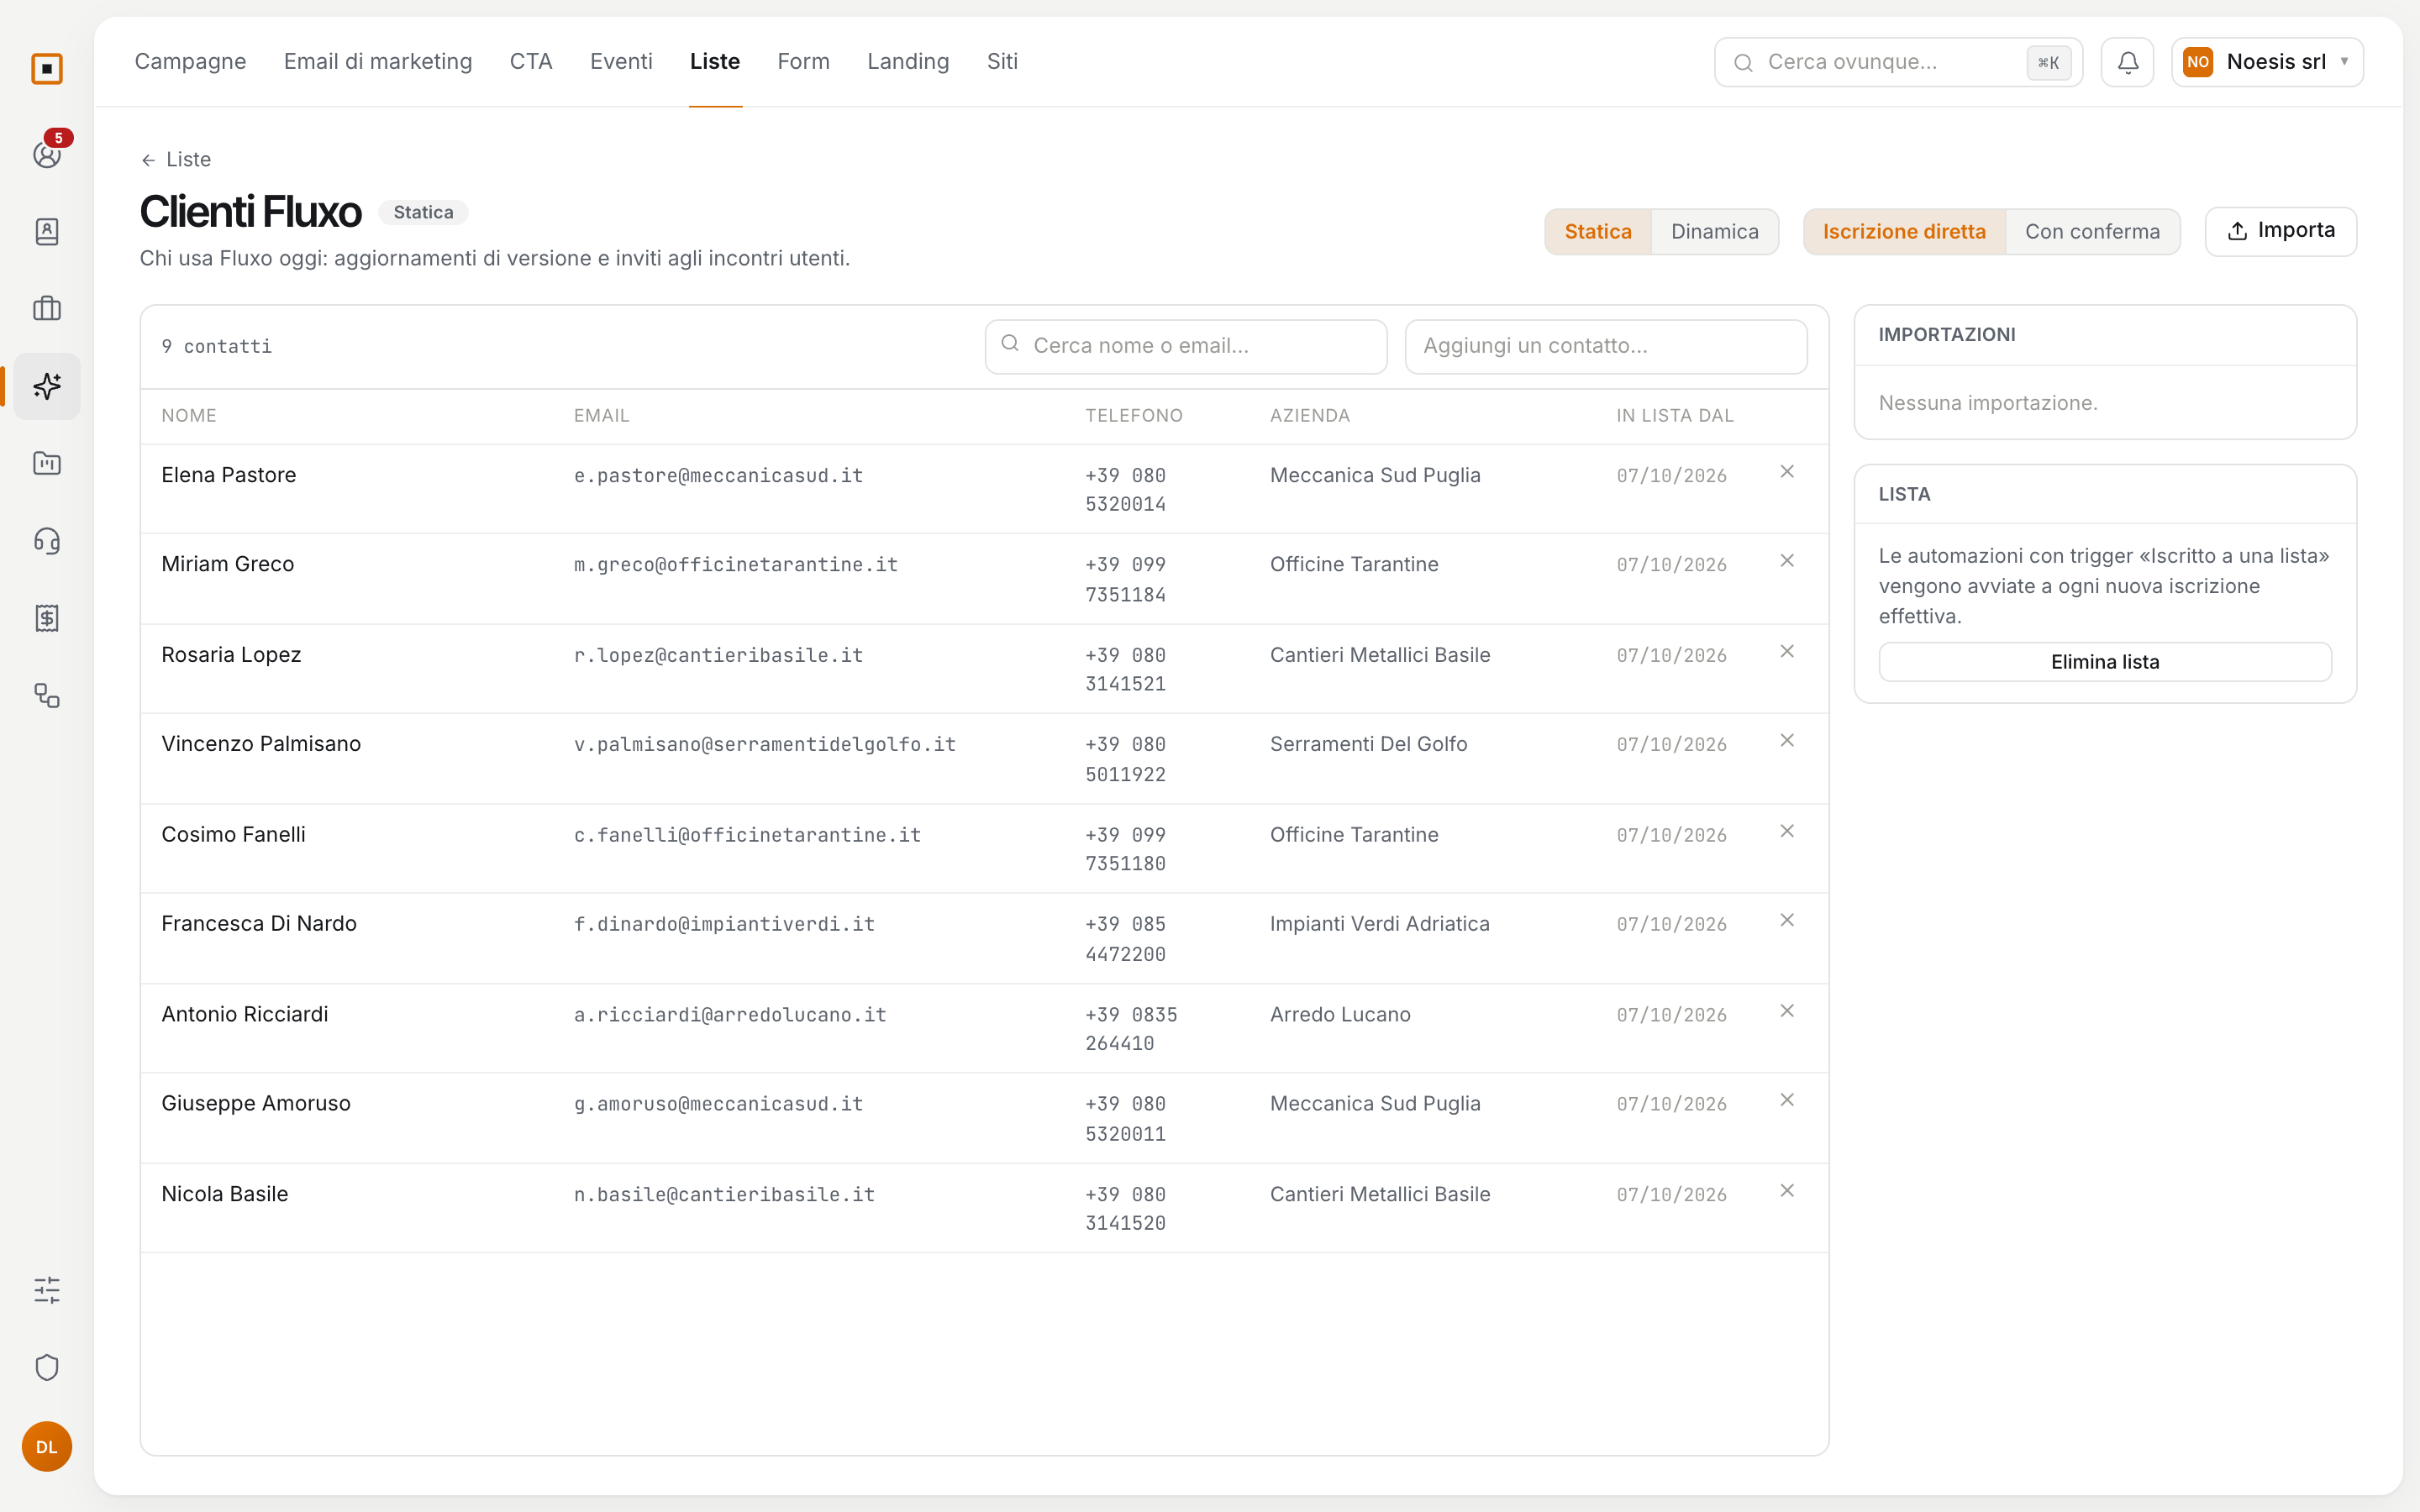Go back via the Liste link
This screenshot has width=2420, height=1512.
pos(176,160)
